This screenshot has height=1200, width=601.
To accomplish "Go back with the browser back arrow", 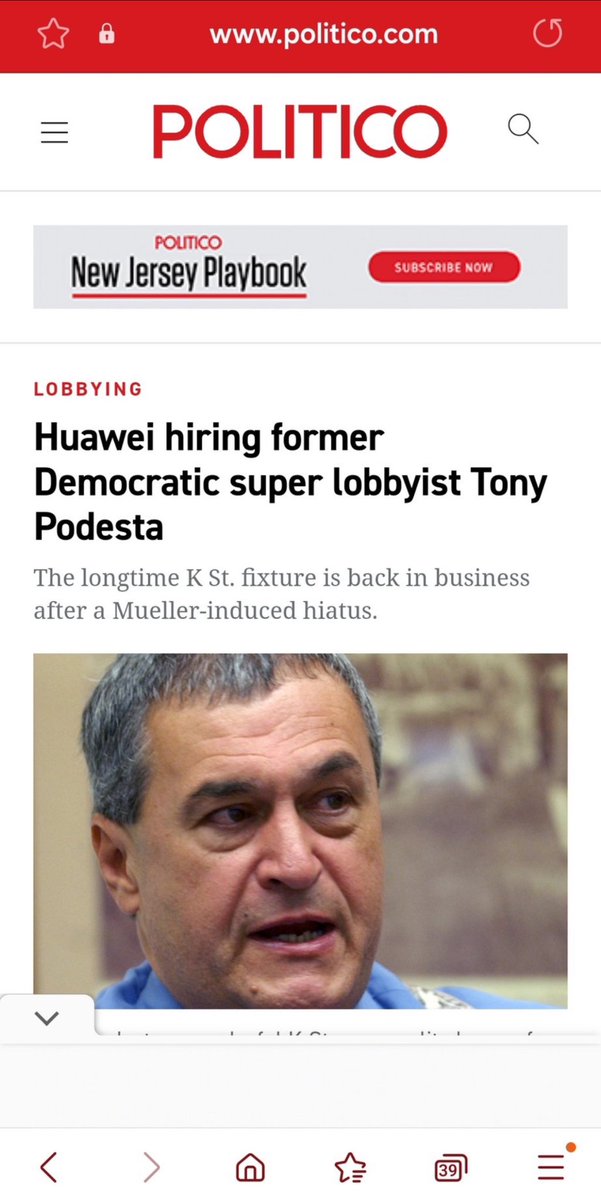I will pyautogui.click(x=48, y=1166).
